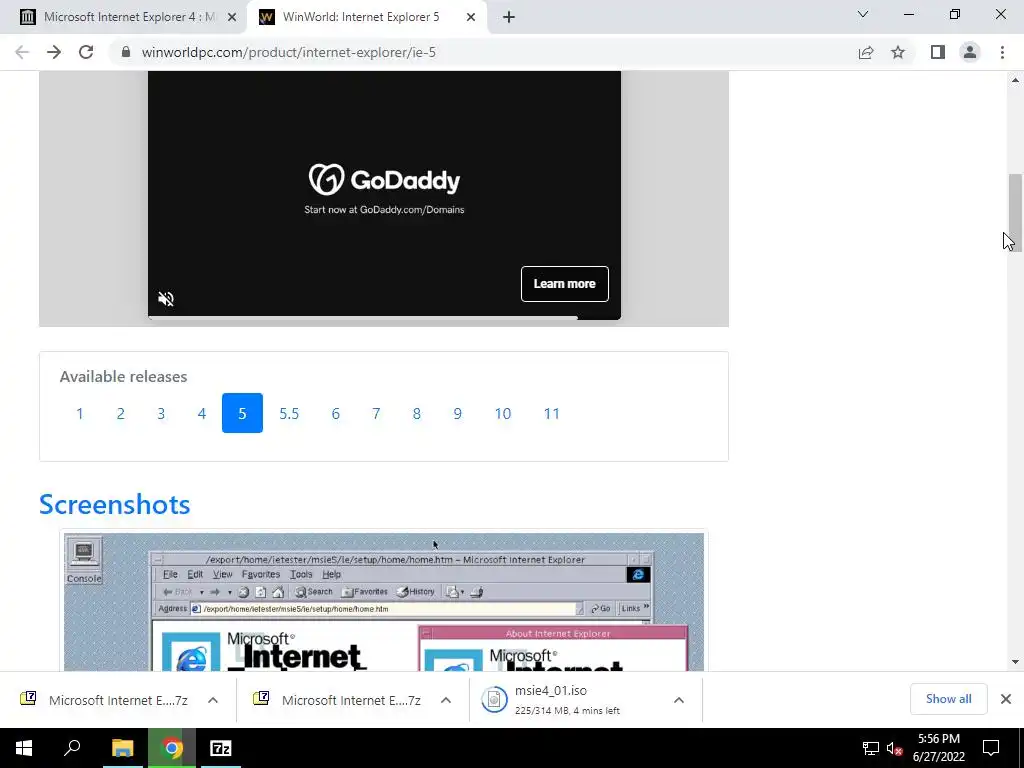Open File Explorer from the taskbar
Image resolution: width=1024 pixels, height=768 pixels.
point(122,748)
